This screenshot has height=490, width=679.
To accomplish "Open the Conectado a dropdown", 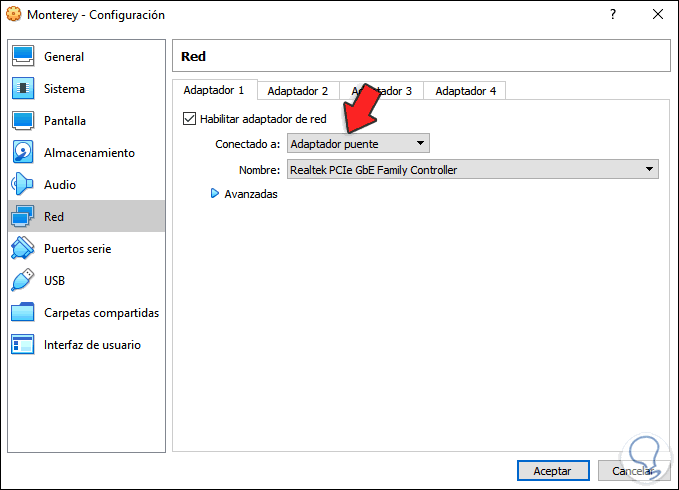I will point(358,144).
